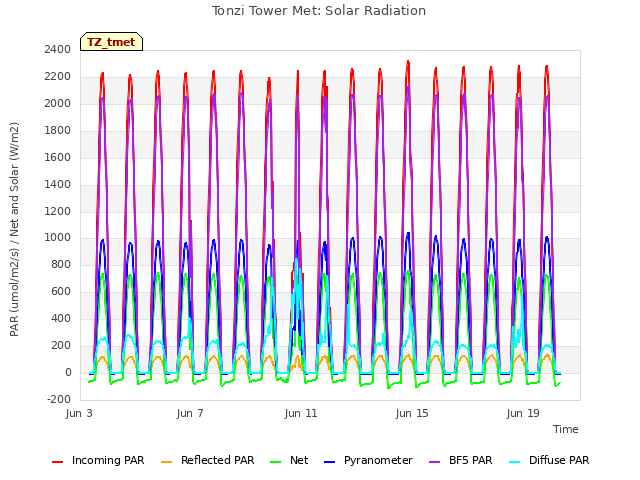The height and width of the screenshot is (480, 640).
Task: Toggle the Incoming PAR legend entry
Action: tap(98, 460)
